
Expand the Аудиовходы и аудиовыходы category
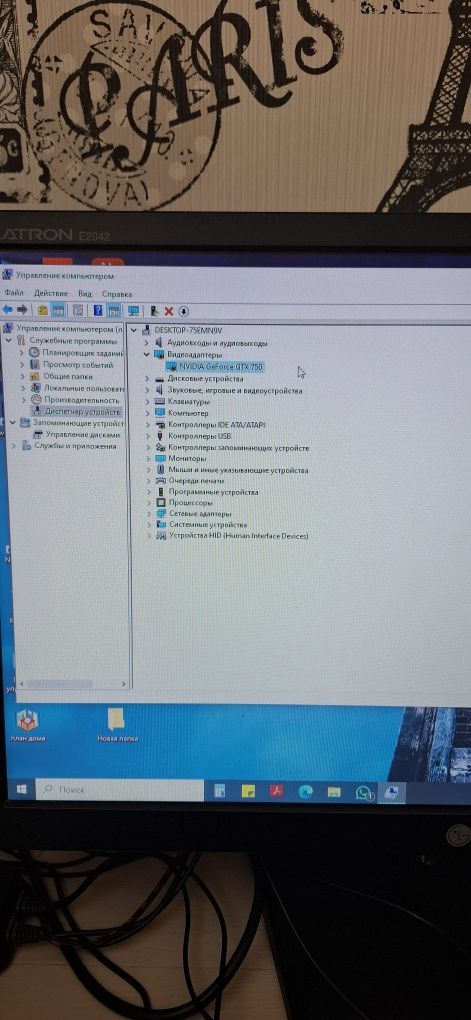click(x=147, y=343)
